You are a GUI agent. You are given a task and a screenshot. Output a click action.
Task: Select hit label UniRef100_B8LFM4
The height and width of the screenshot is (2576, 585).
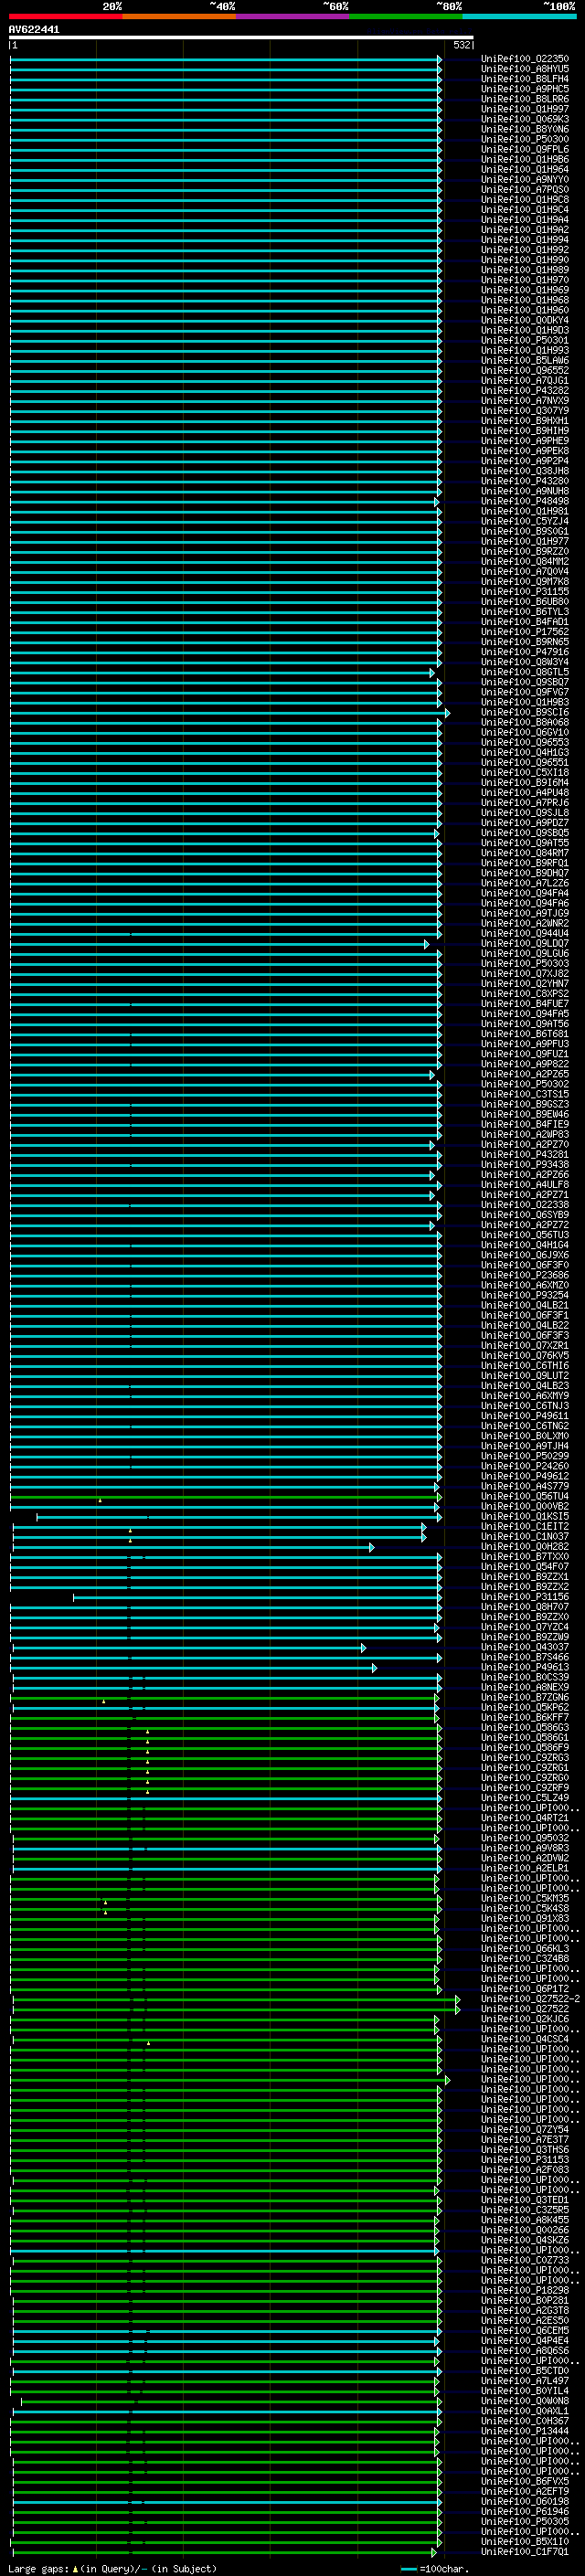coord(525,79)
